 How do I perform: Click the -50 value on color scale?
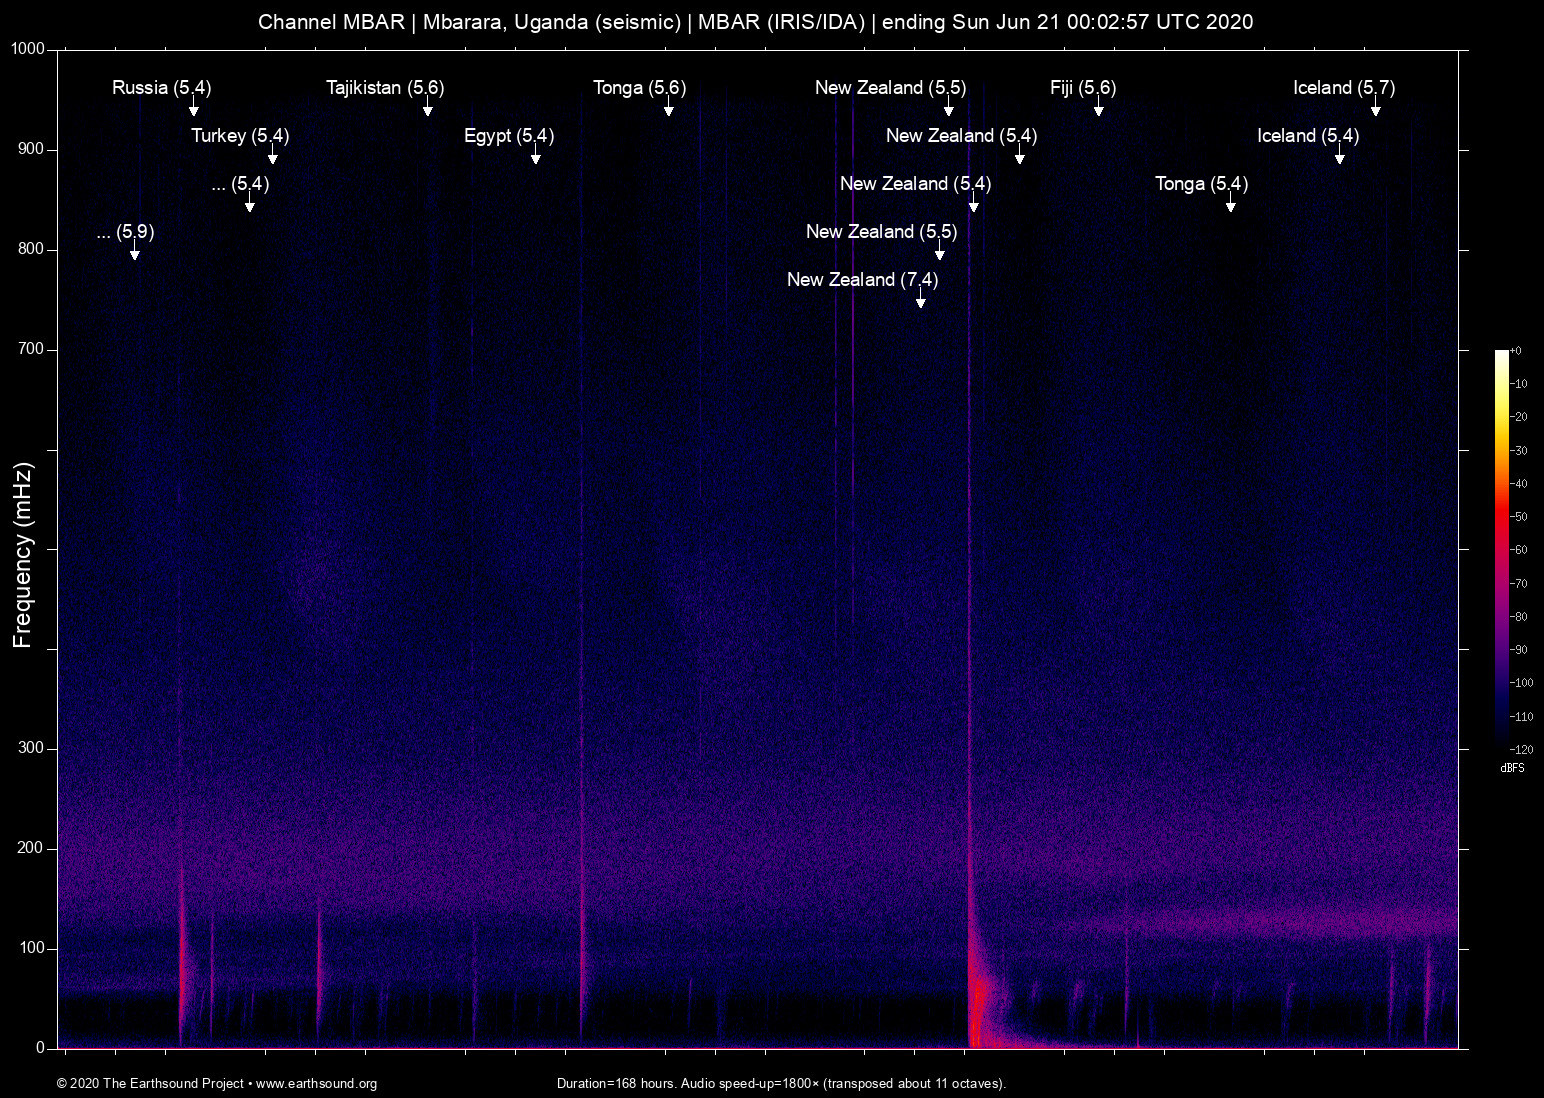[x=1519, y=517]
